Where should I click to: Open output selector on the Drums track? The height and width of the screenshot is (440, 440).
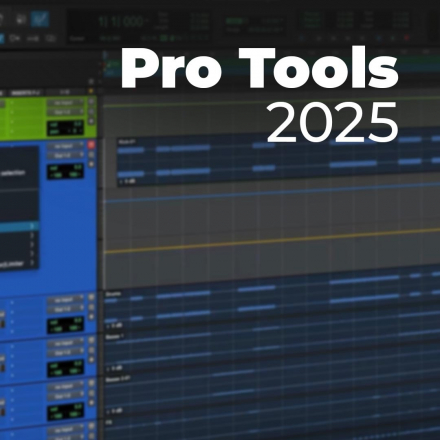(x=65, y=309)
